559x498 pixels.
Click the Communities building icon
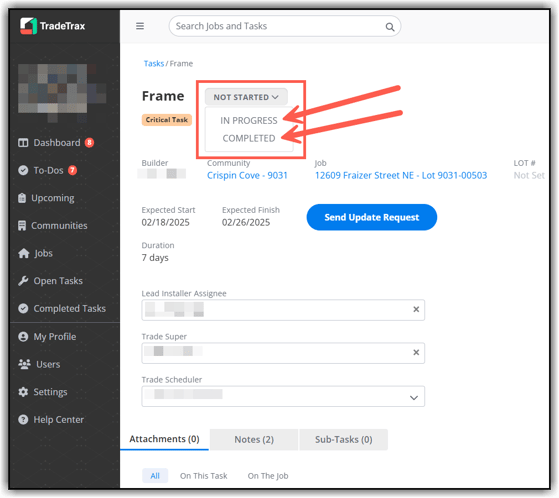(x=22, y=226)
